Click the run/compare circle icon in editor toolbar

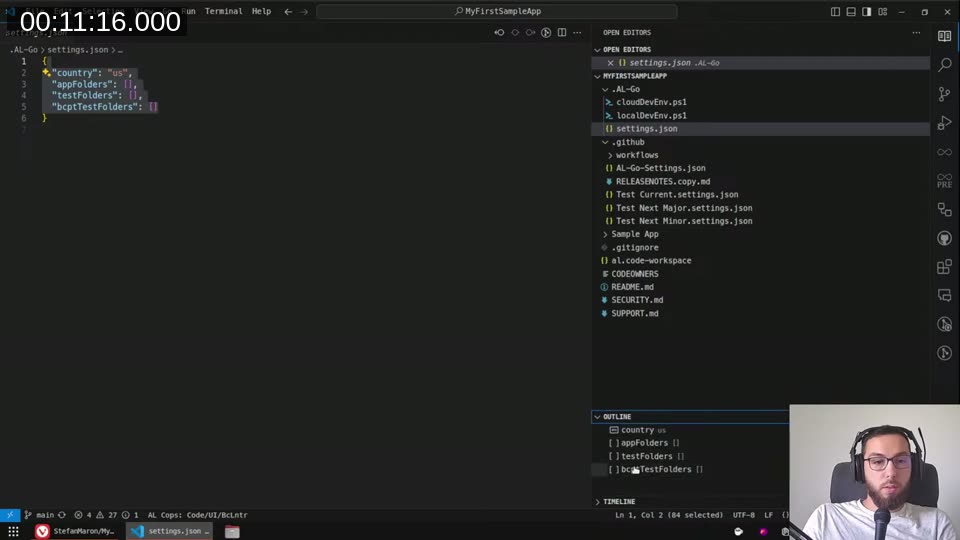[546, 32]
